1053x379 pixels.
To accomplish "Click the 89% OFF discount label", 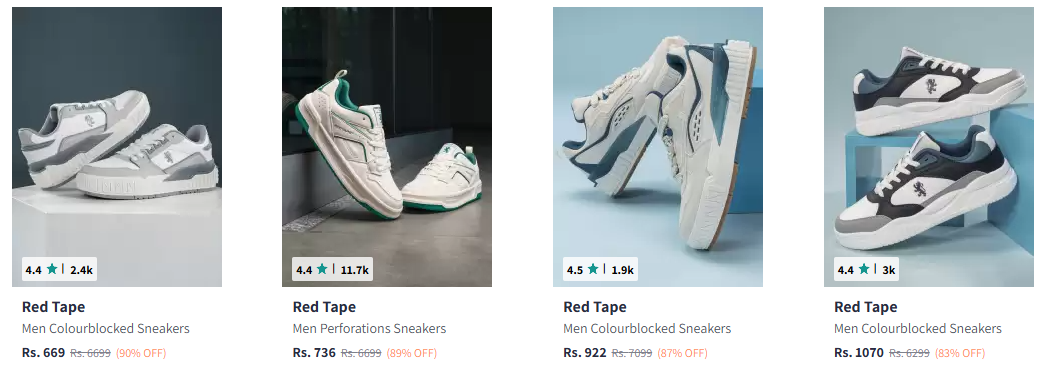I will pos(412,353).
